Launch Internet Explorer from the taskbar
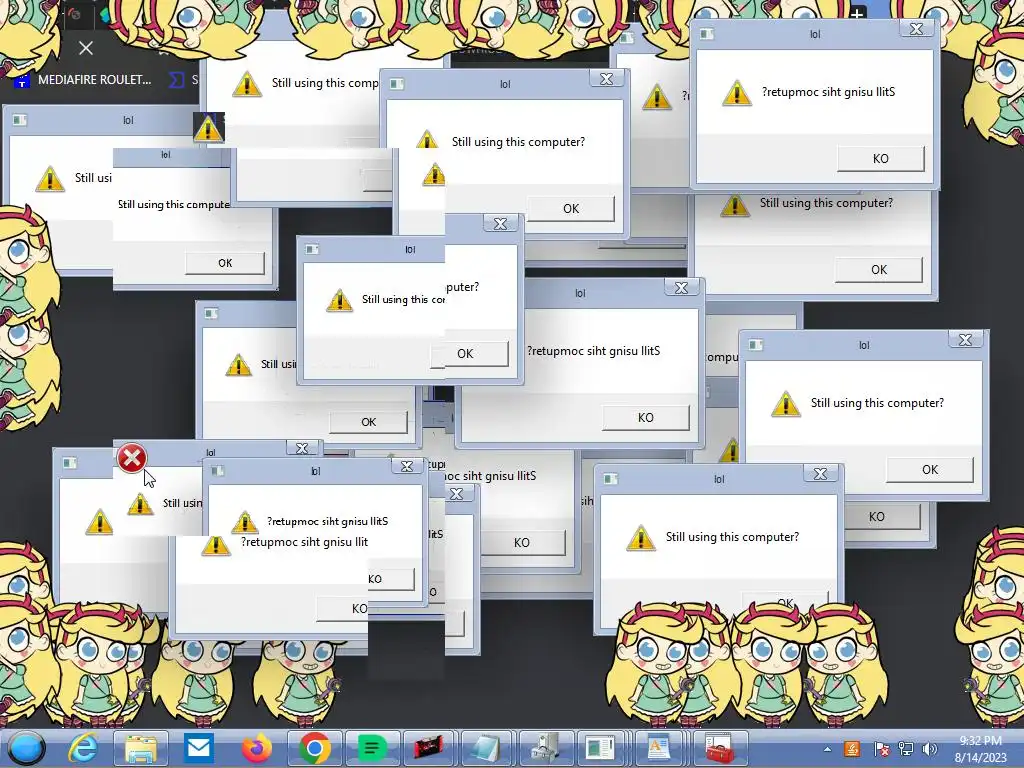Image resolution: width=1024 pixels, height=768 pixels. 84,748
